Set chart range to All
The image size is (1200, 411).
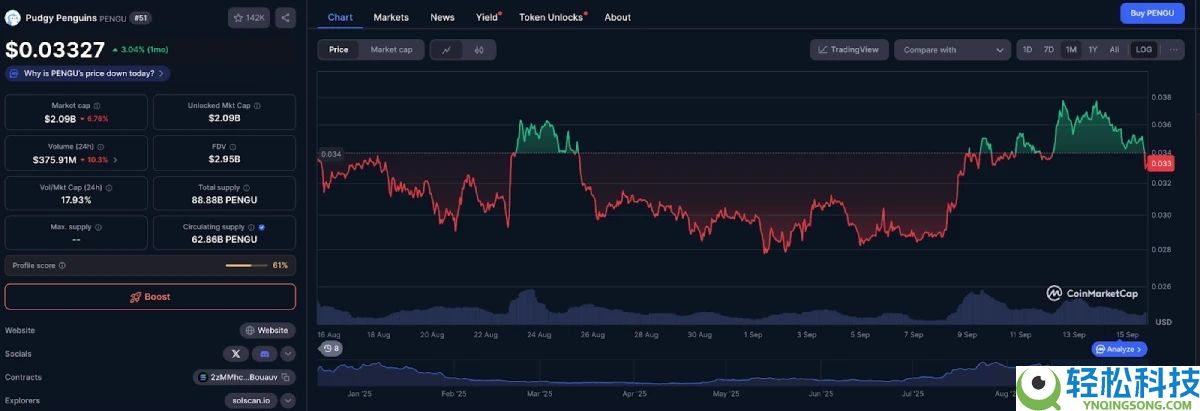pos(1114,50)
